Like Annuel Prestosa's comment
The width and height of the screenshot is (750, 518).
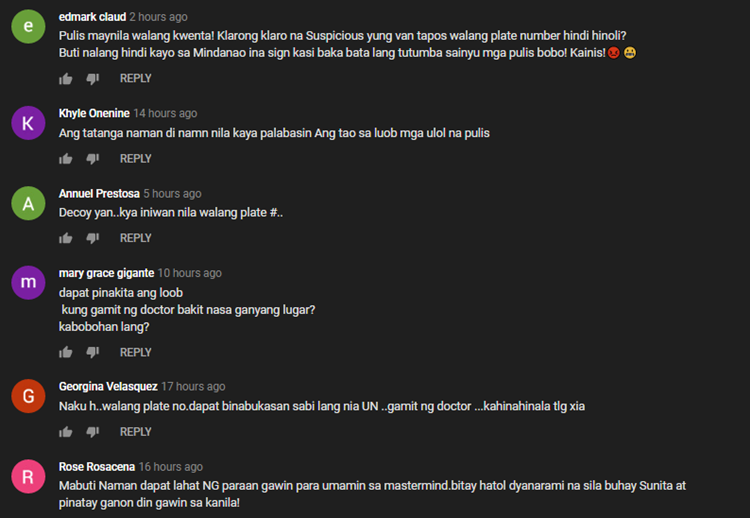click(x=66, y=238)
